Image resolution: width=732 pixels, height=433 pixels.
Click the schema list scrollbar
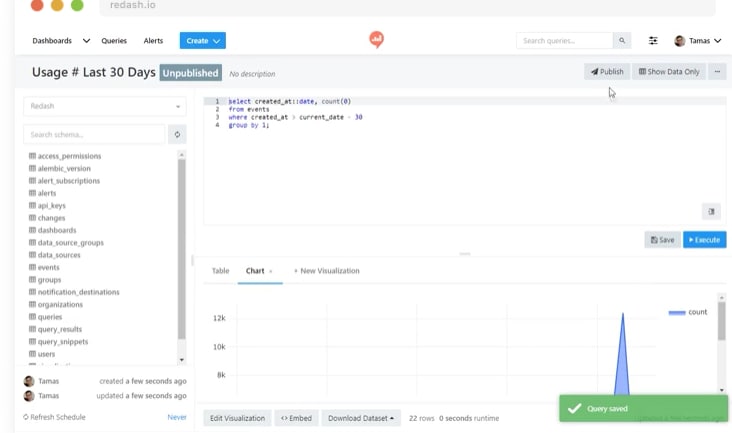(x=182, y=249)
